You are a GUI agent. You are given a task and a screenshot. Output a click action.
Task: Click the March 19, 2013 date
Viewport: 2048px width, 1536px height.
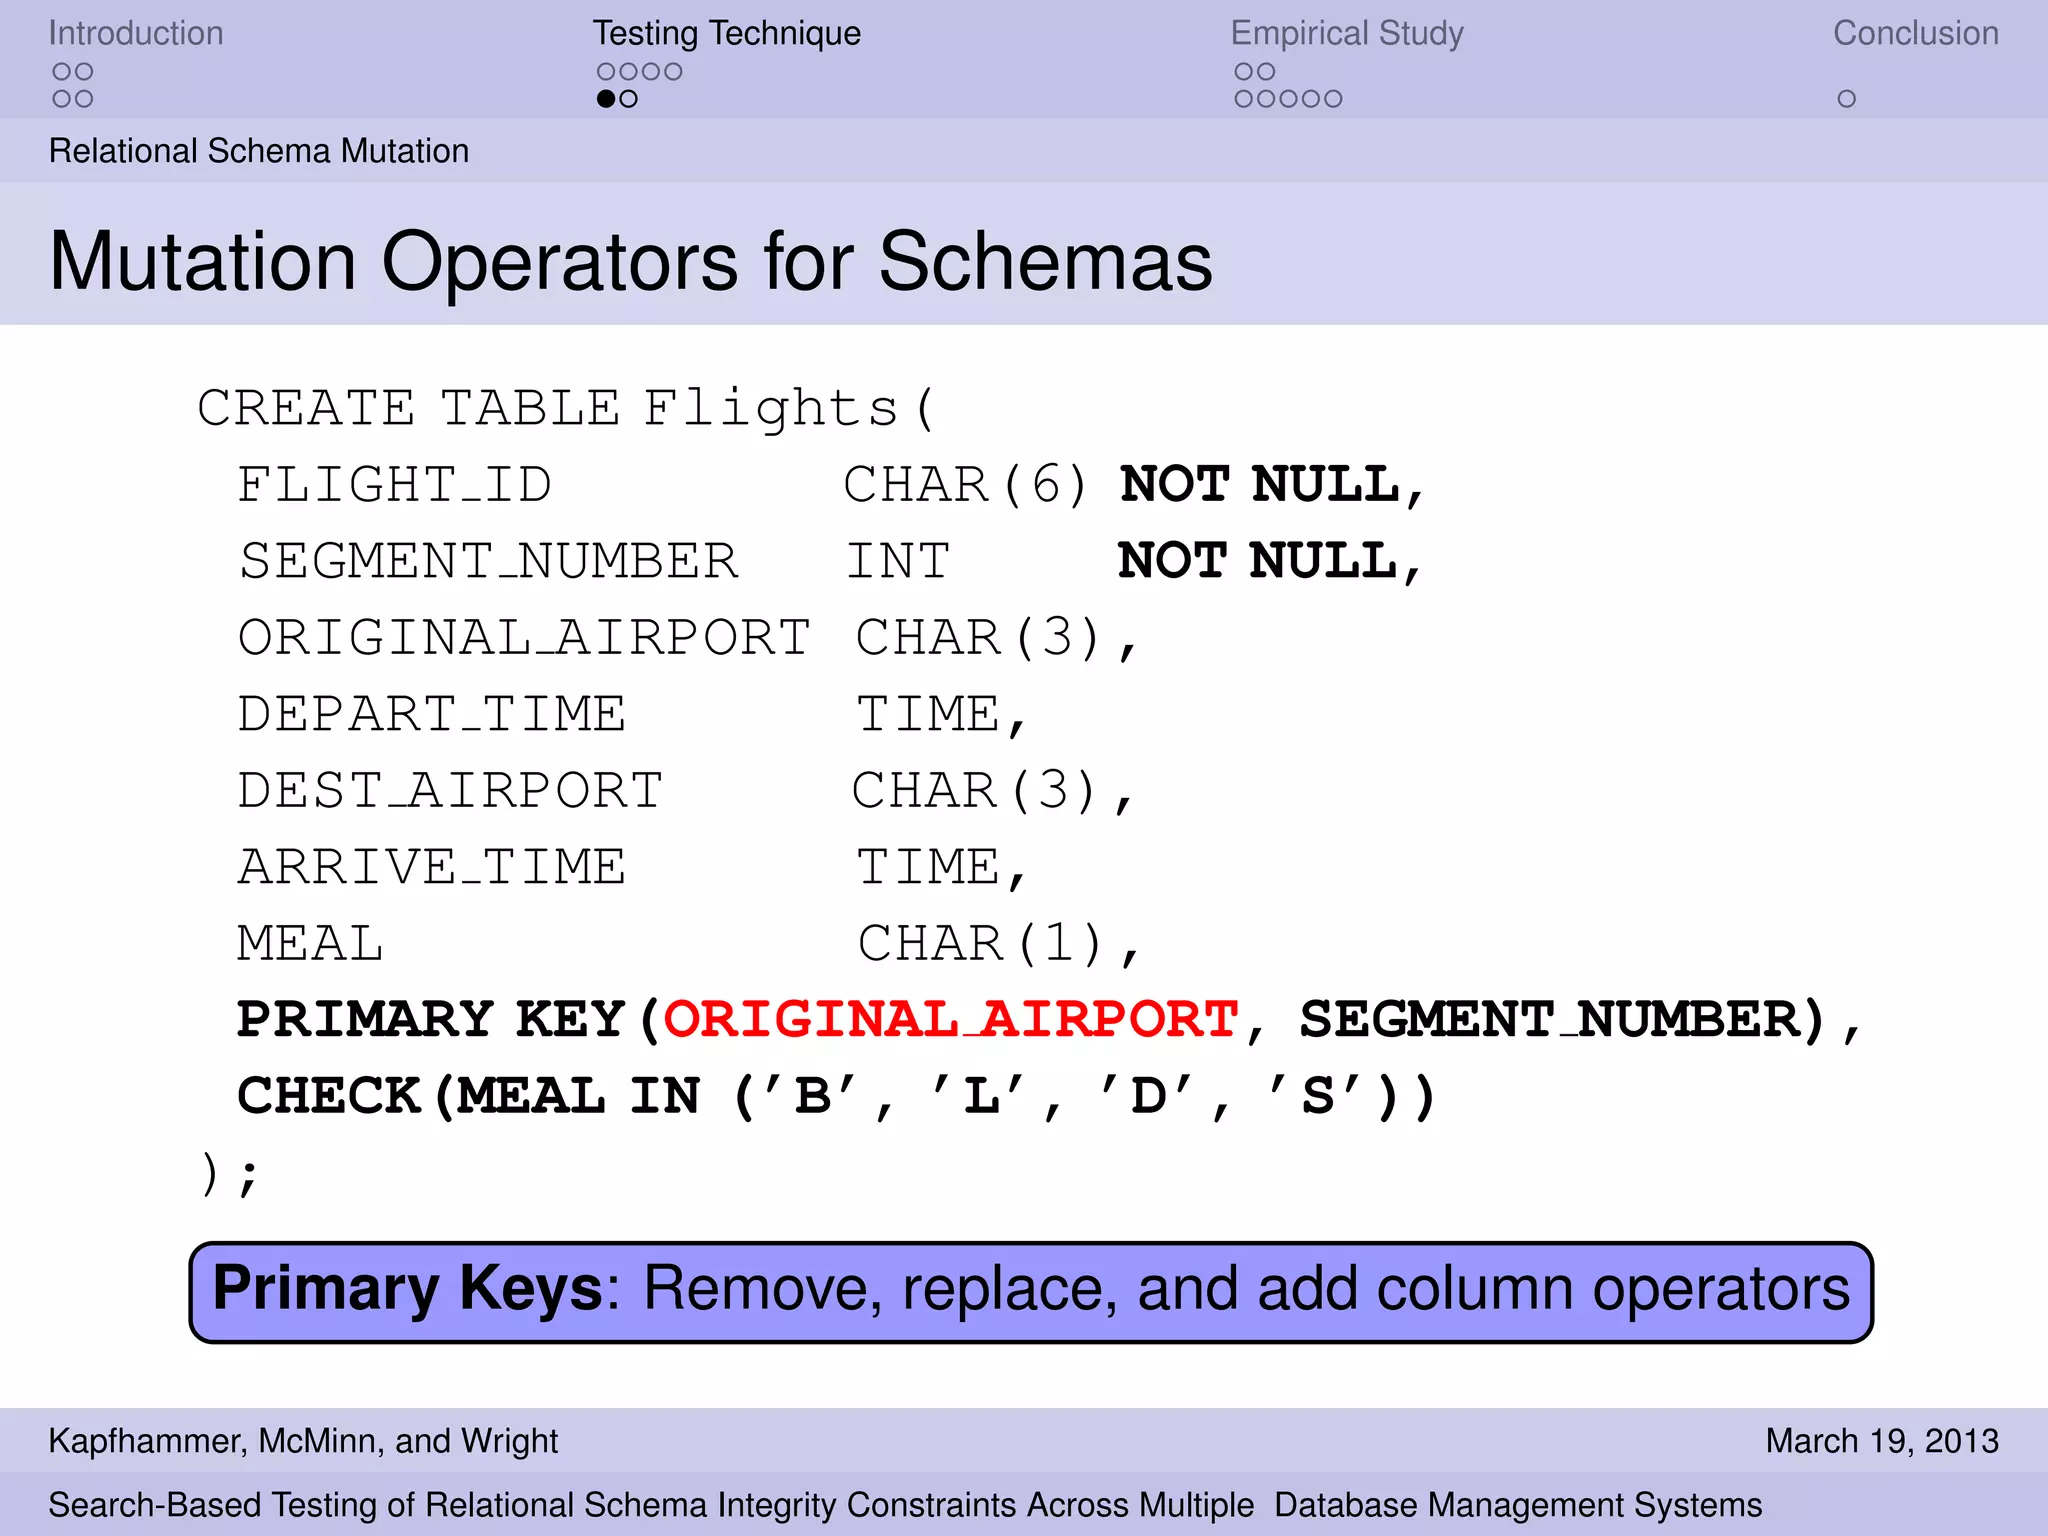(1882, 1441)
